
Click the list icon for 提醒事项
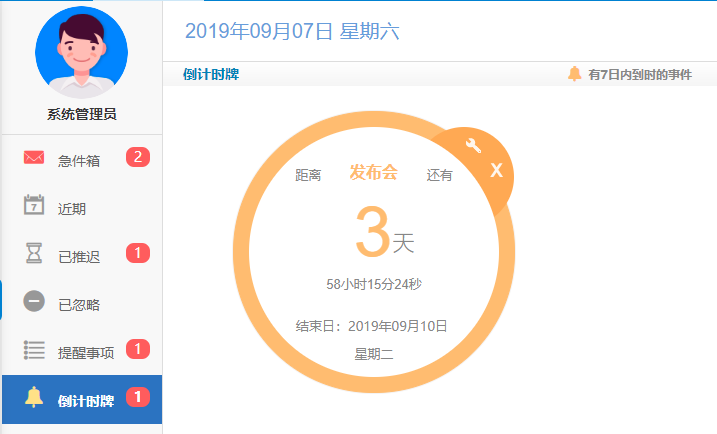(35, 350)
